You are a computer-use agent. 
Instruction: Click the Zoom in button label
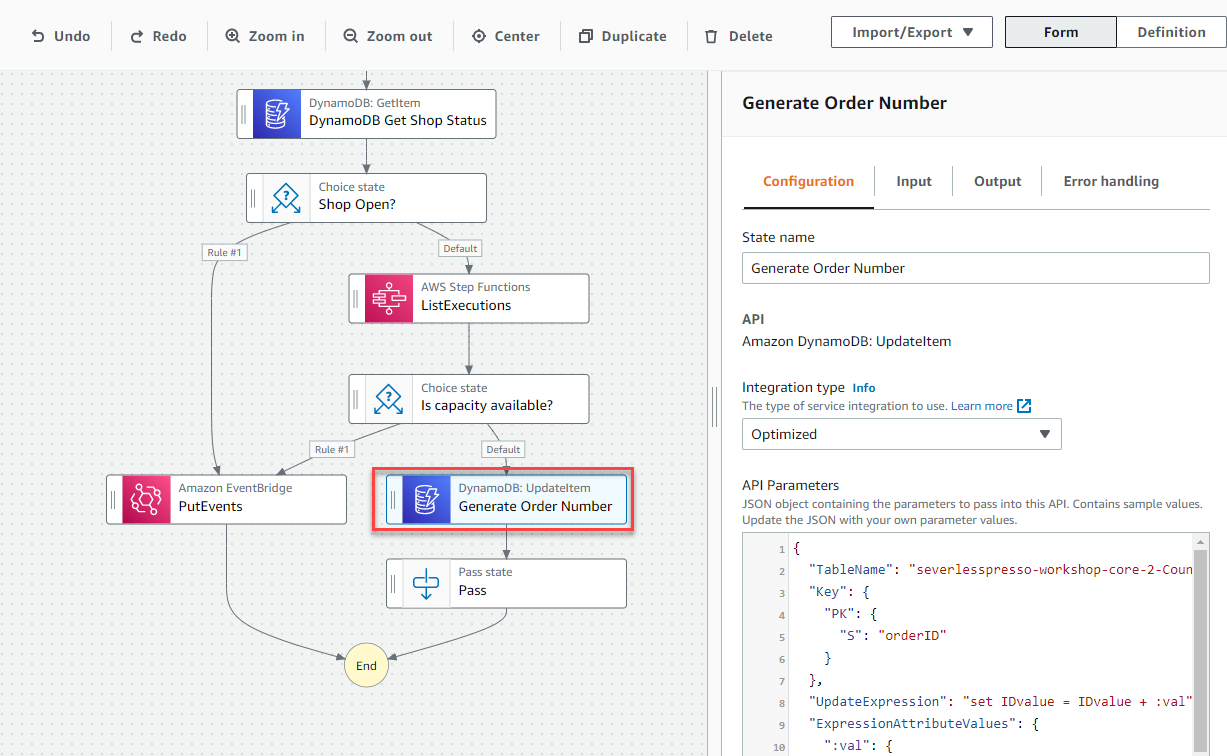(277, 36)
